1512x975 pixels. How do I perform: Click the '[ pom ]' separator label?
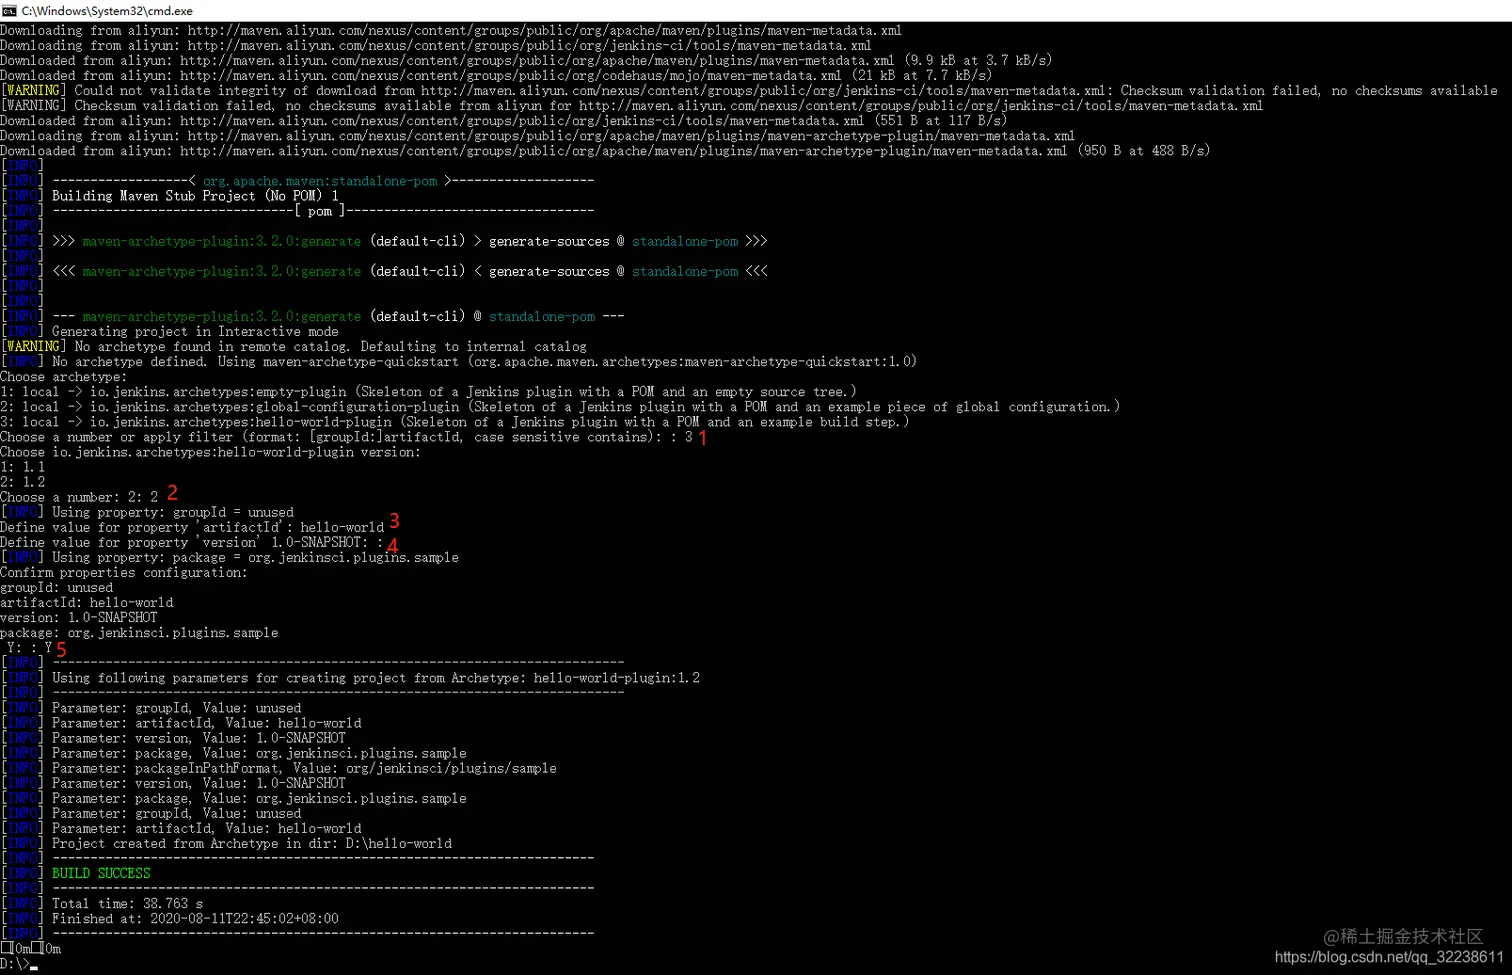tap(320, 211)
